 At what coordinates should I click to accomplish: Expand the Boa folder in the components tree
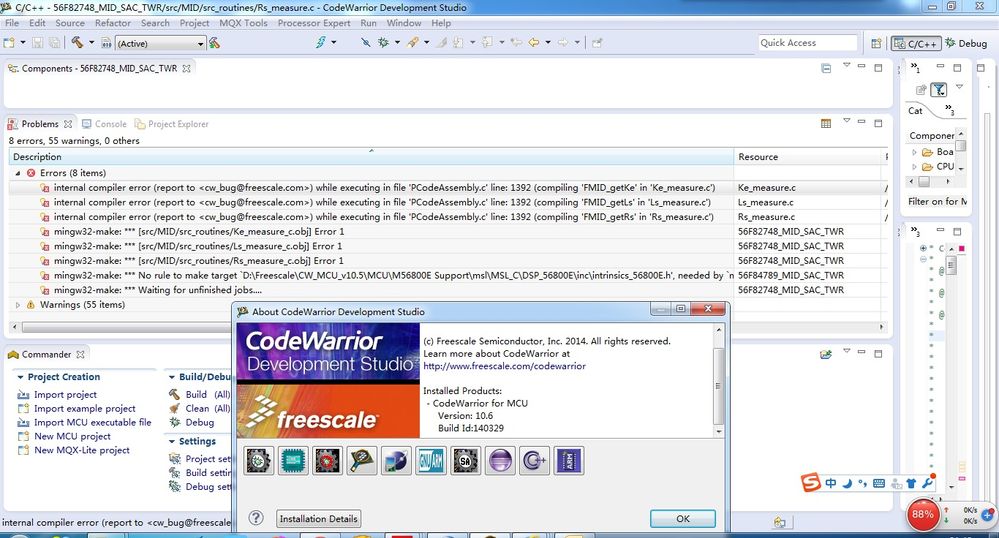click(914, 152)
